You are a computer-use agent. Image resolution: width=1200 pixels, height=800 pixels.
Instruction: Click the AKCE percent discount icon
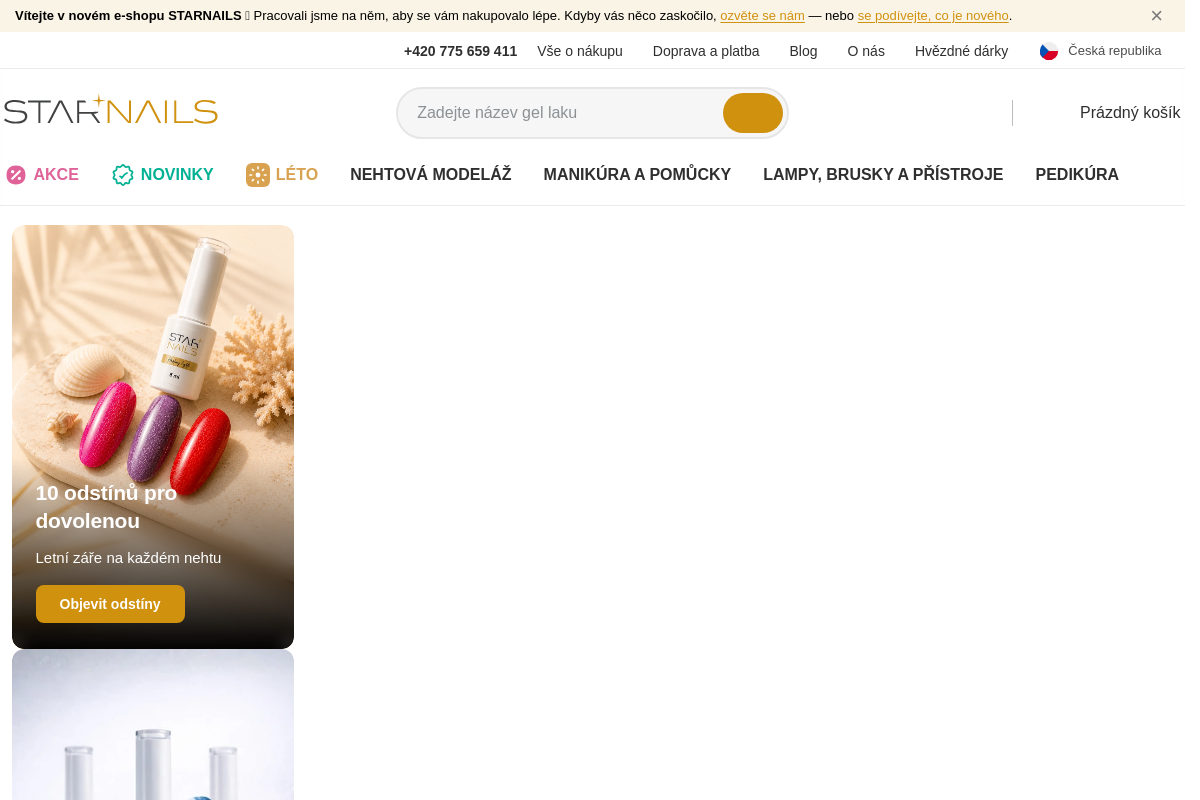[16, 175]
